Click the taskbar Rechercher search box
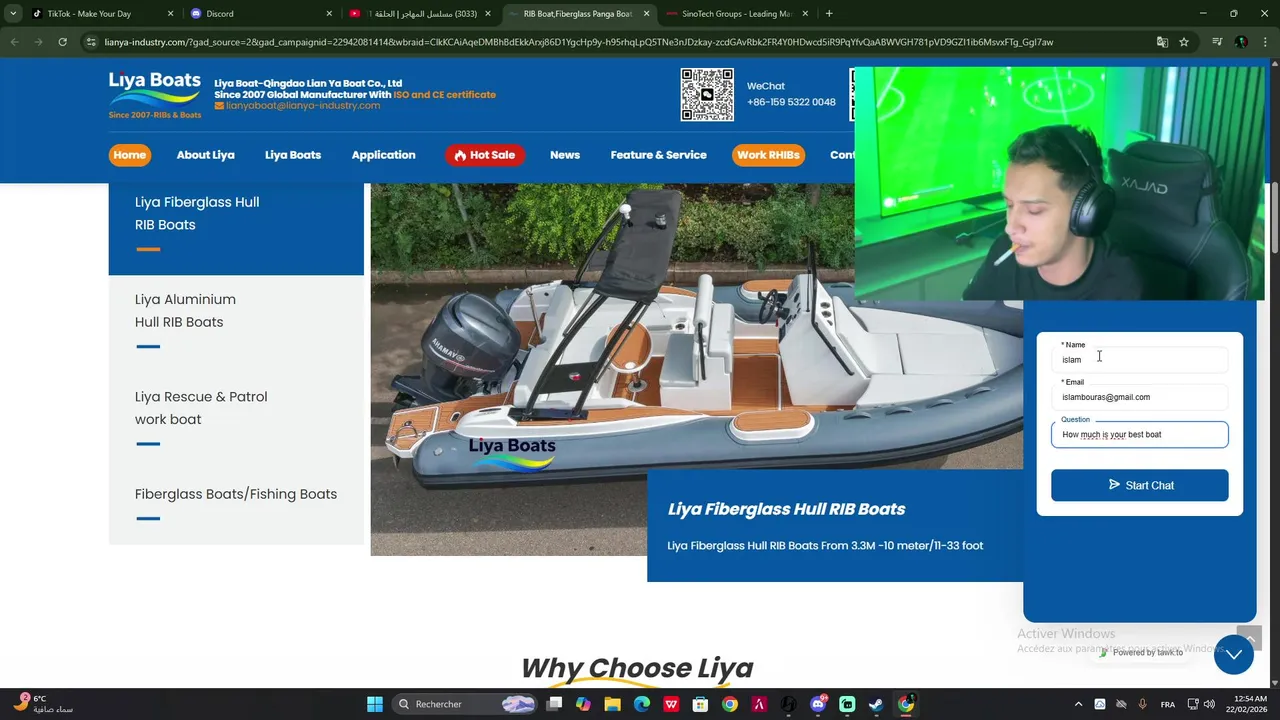Viewport: 1280px width, 720px height. tap(465, 704)
